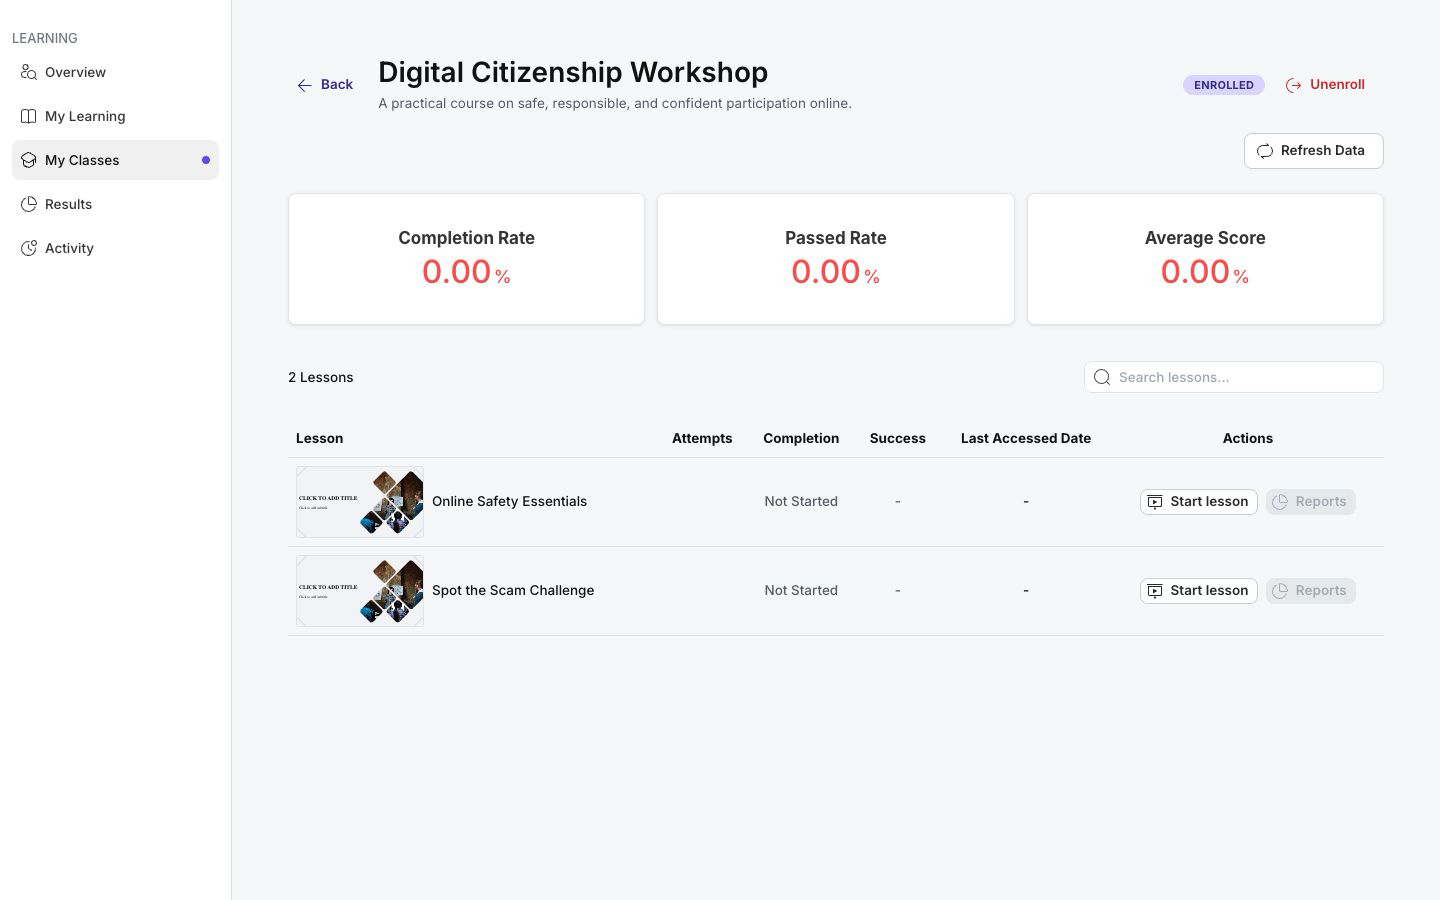Click the Lesson column header
The image size is (1440, 900).
coord(319,438)
